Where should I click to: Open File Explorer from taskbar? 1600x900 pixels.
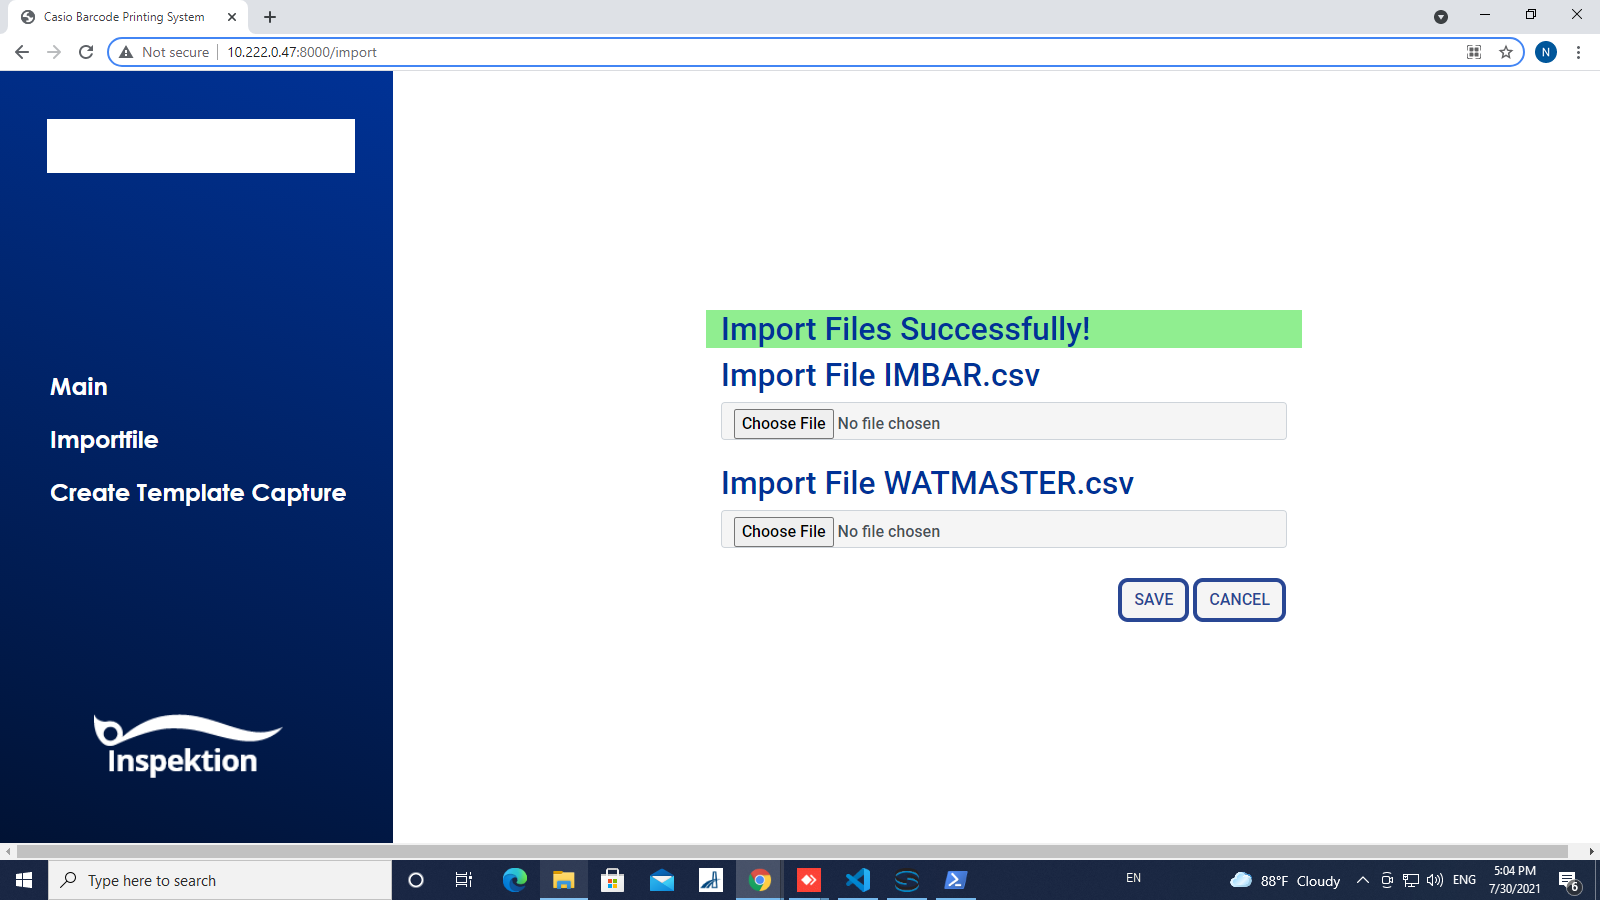563,880
